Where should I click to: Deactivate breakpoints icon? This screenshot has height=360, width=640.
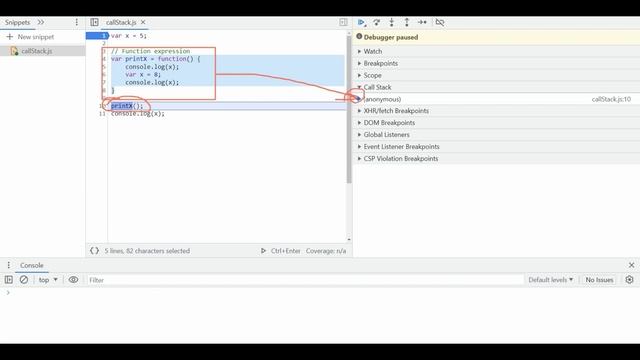[x=440, y=22]
